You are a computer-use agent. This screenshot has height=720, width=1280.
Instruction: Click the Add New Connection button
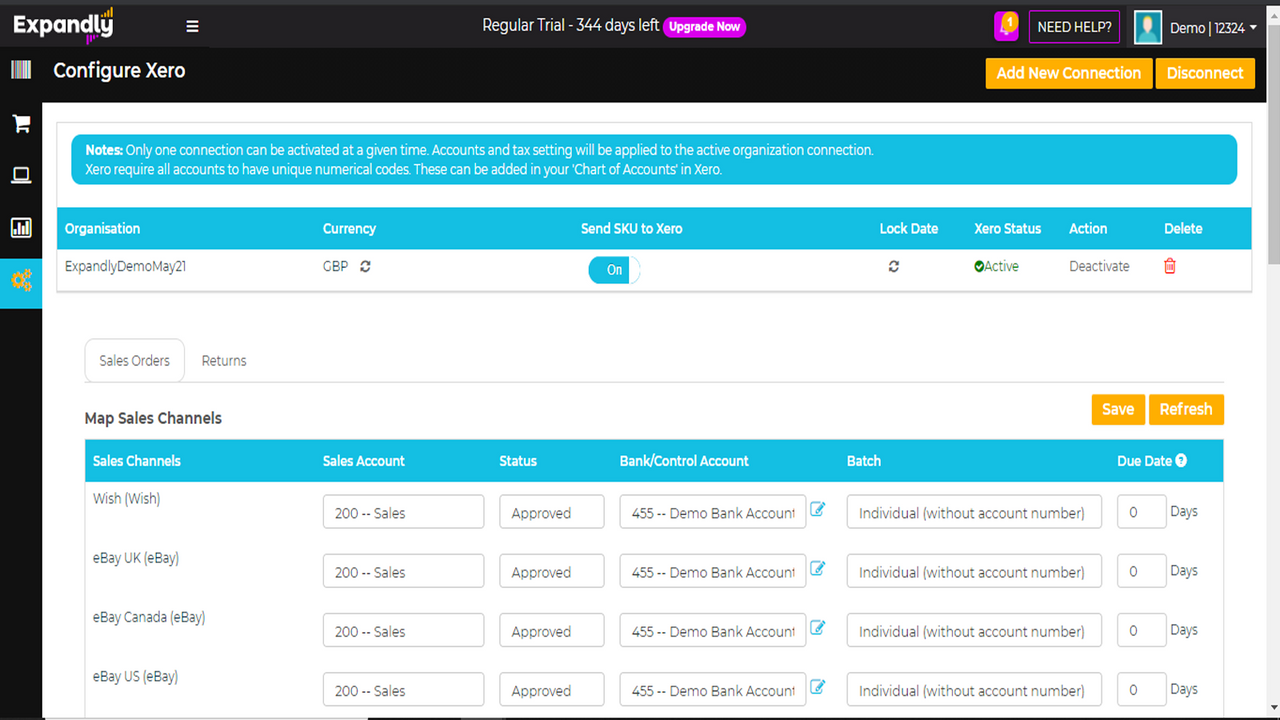tap(1068, 73)
